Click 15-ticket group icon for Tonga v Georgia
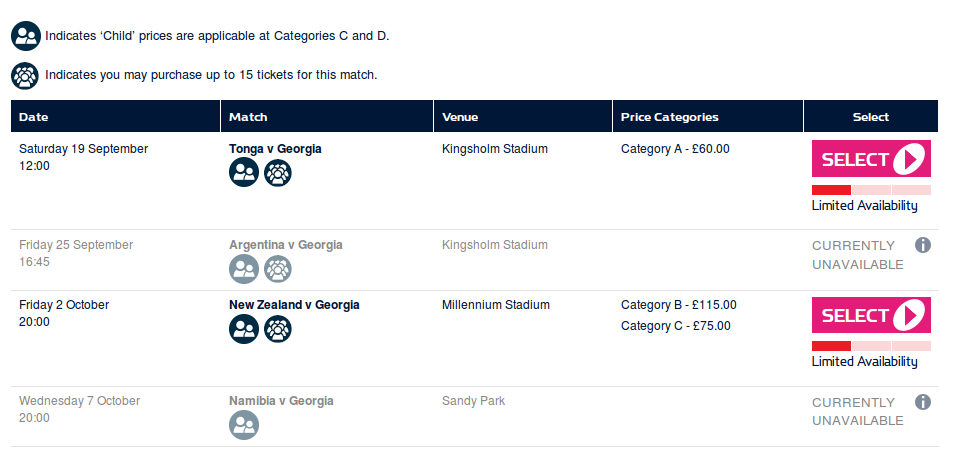 (x=278, y=173)
